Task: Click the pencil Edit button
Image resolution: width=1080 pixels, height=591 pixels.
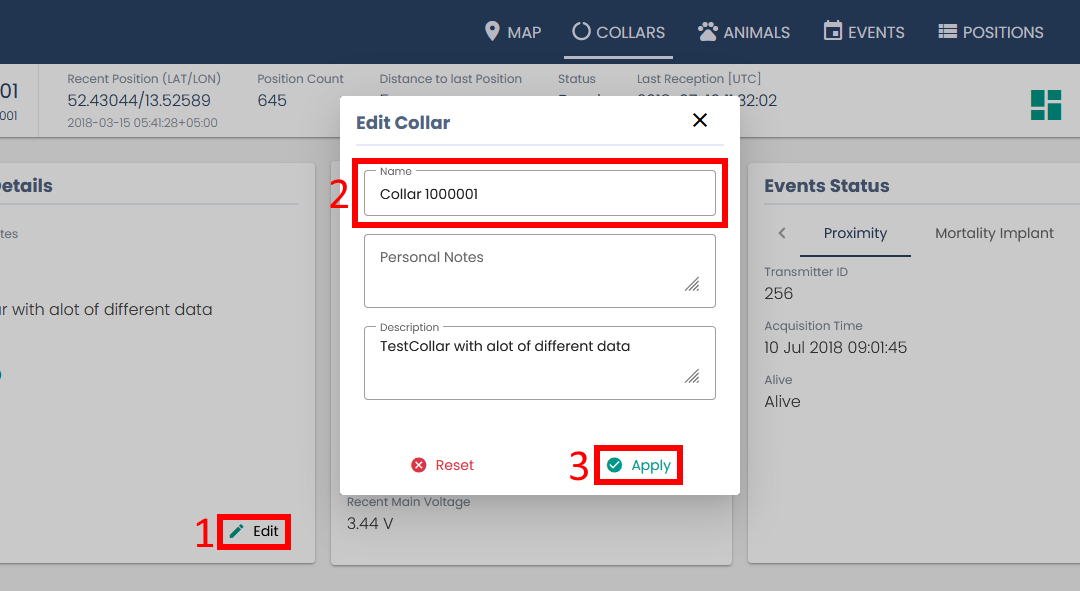Action: tap(255, 531)
